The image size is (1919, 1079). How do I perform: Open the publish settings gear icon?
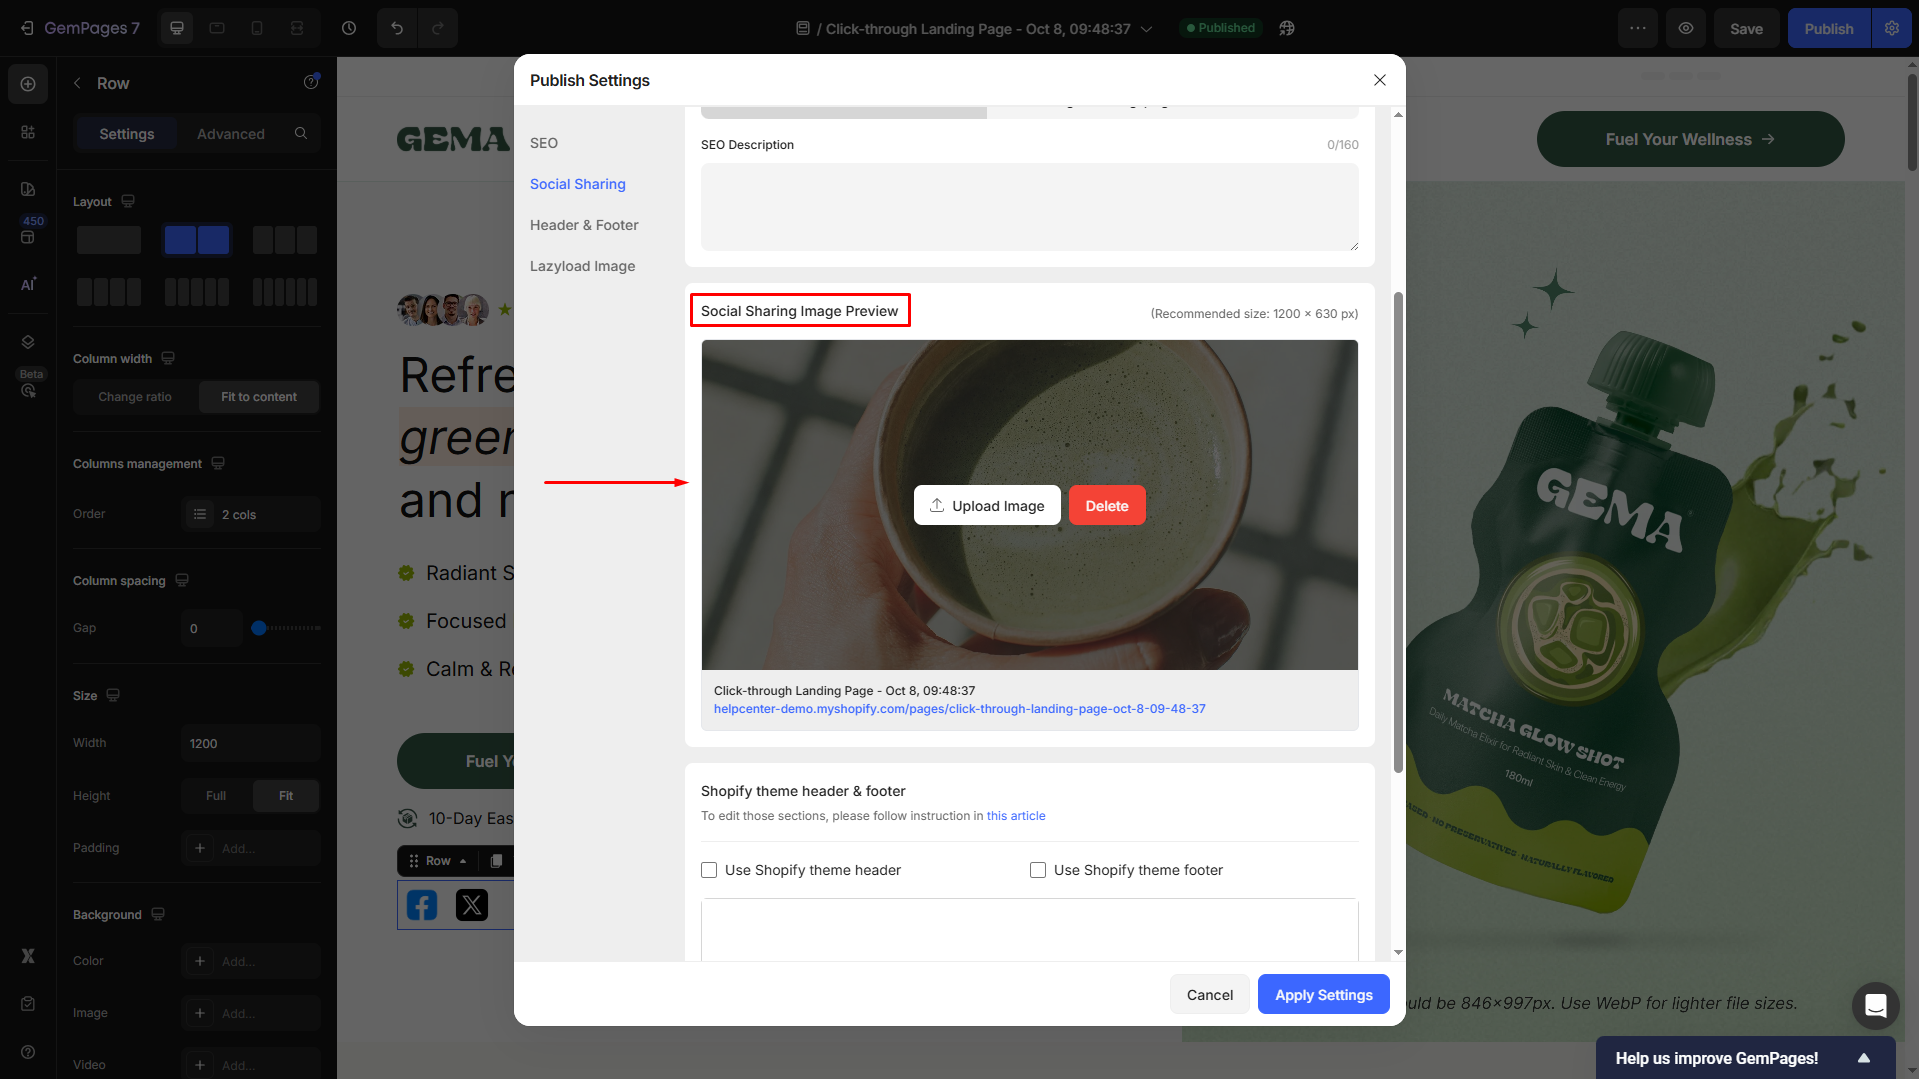coord(1892,28)
